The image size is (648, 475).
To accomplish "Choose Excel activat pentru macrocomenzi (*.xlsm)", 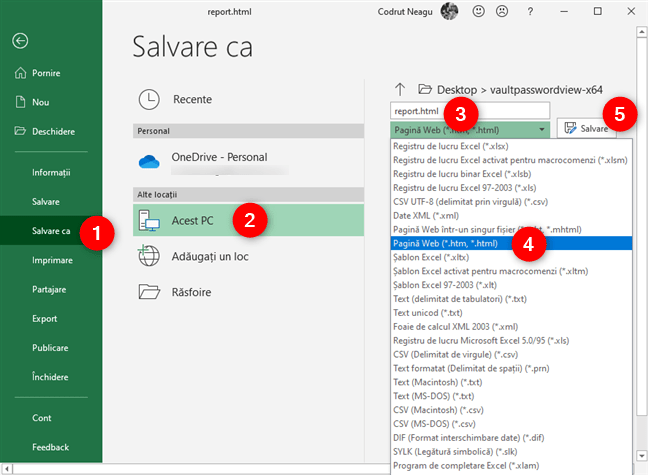I will pos(511,160).
